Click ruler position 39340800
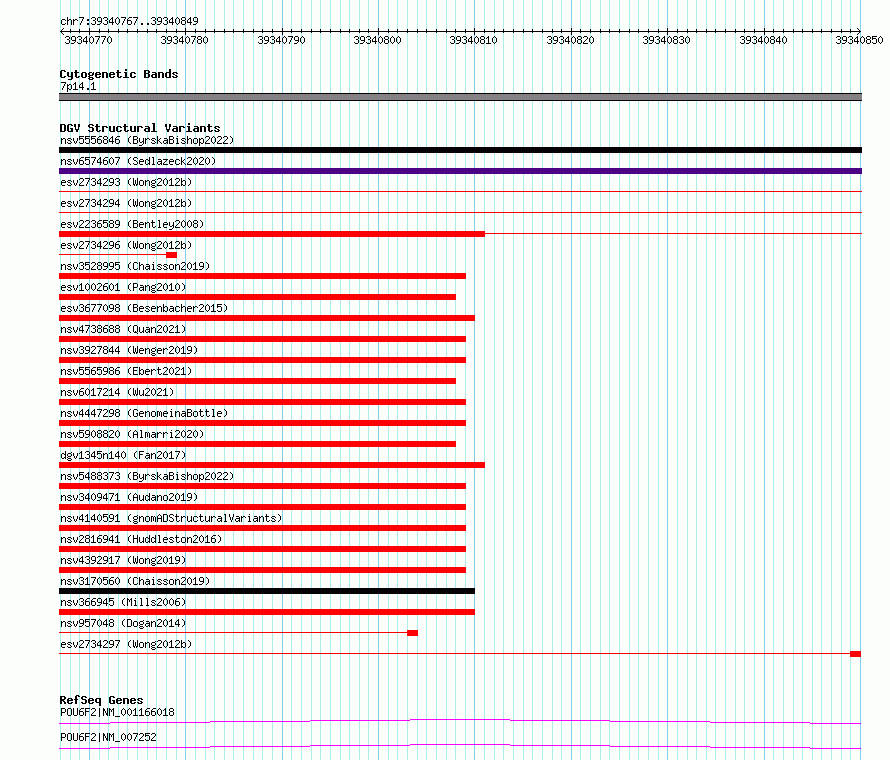The height and width of the screenshot is (760, 890). click(x=377, y=40)
